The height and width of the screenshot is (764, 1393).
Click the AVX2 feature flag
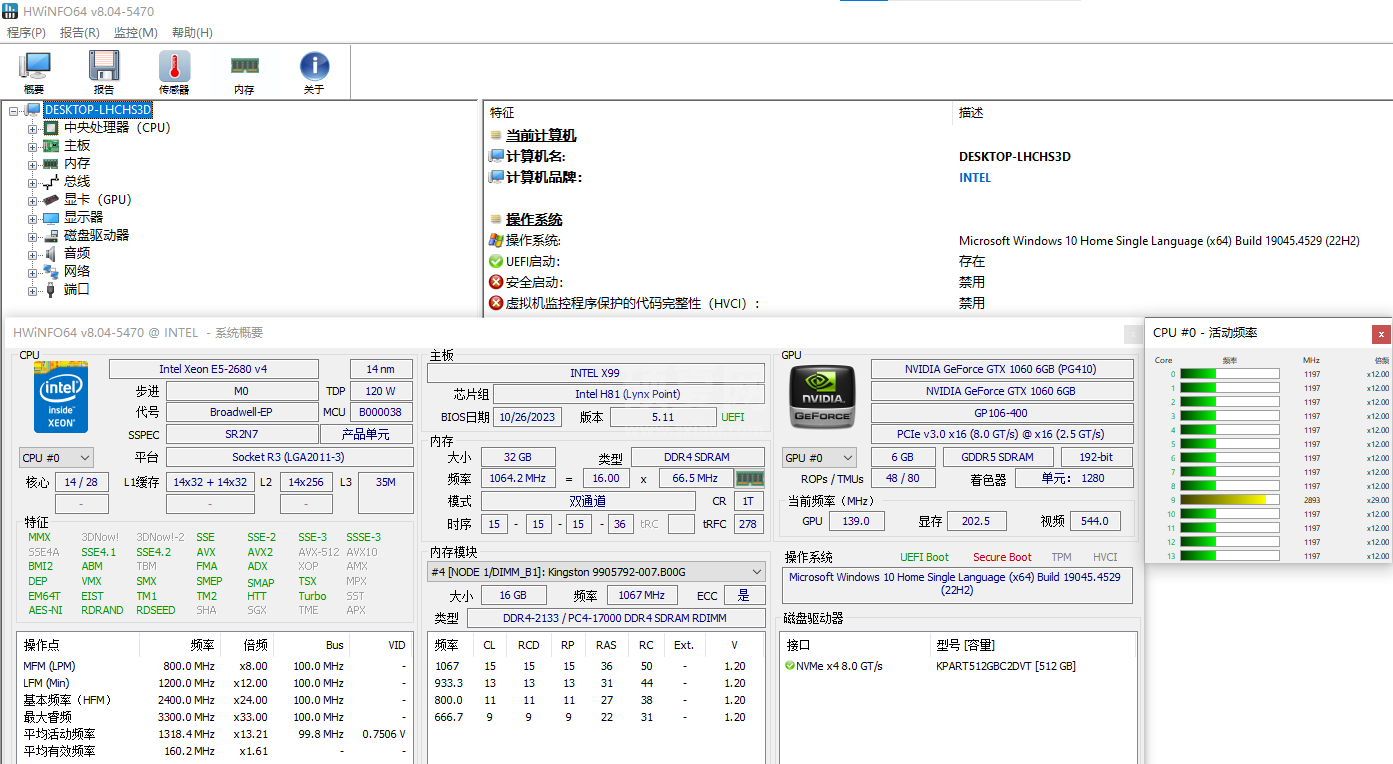tap(260, 552)
